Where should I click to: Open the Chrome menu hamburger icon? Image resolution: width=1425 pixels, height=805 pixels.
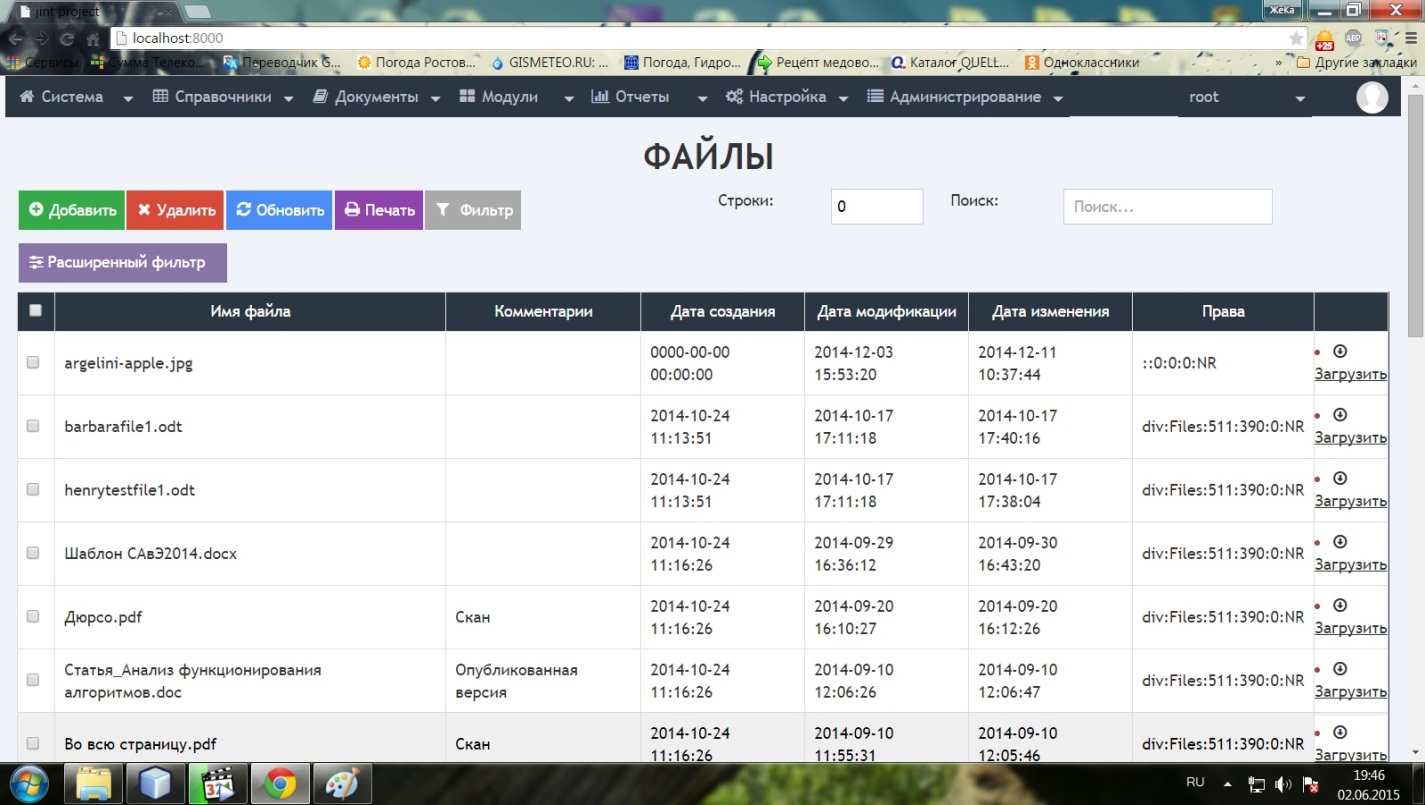tap(1411, 38)
